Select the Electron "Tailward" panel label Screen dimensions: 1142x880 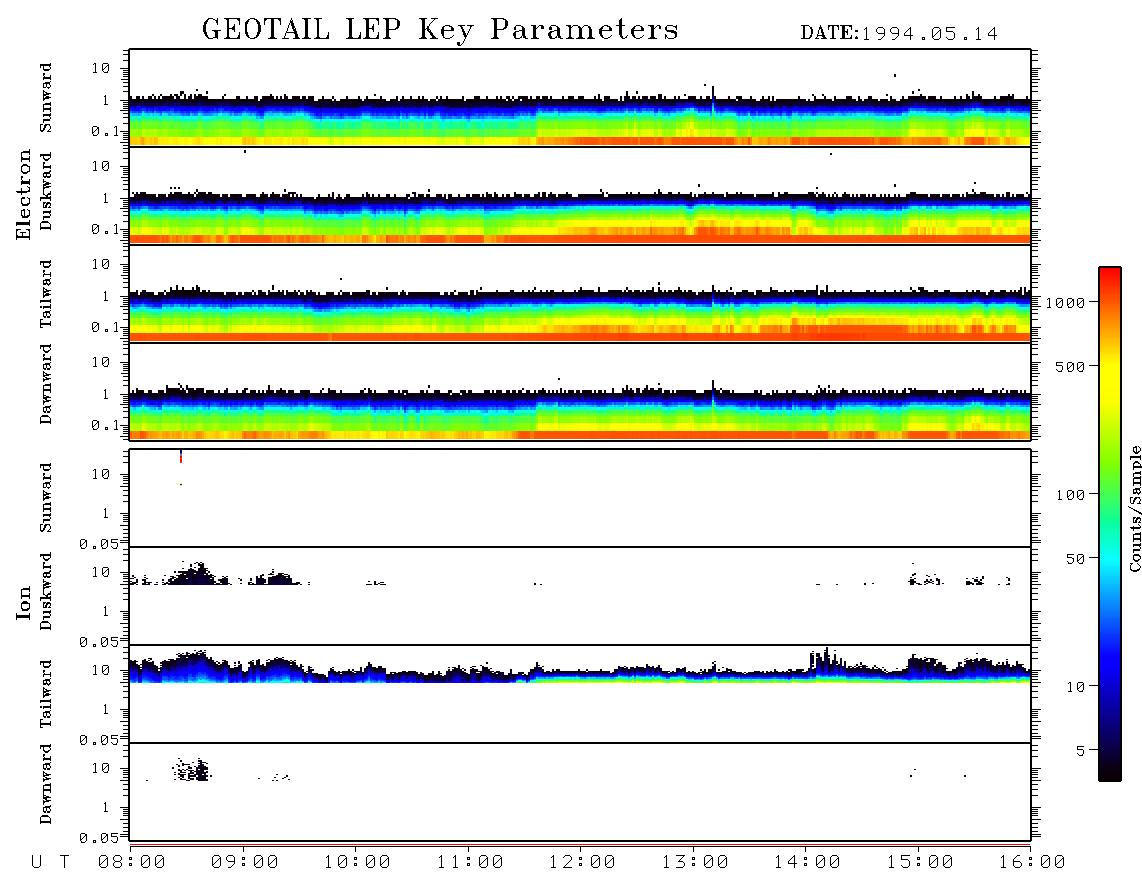coord(46,294)
